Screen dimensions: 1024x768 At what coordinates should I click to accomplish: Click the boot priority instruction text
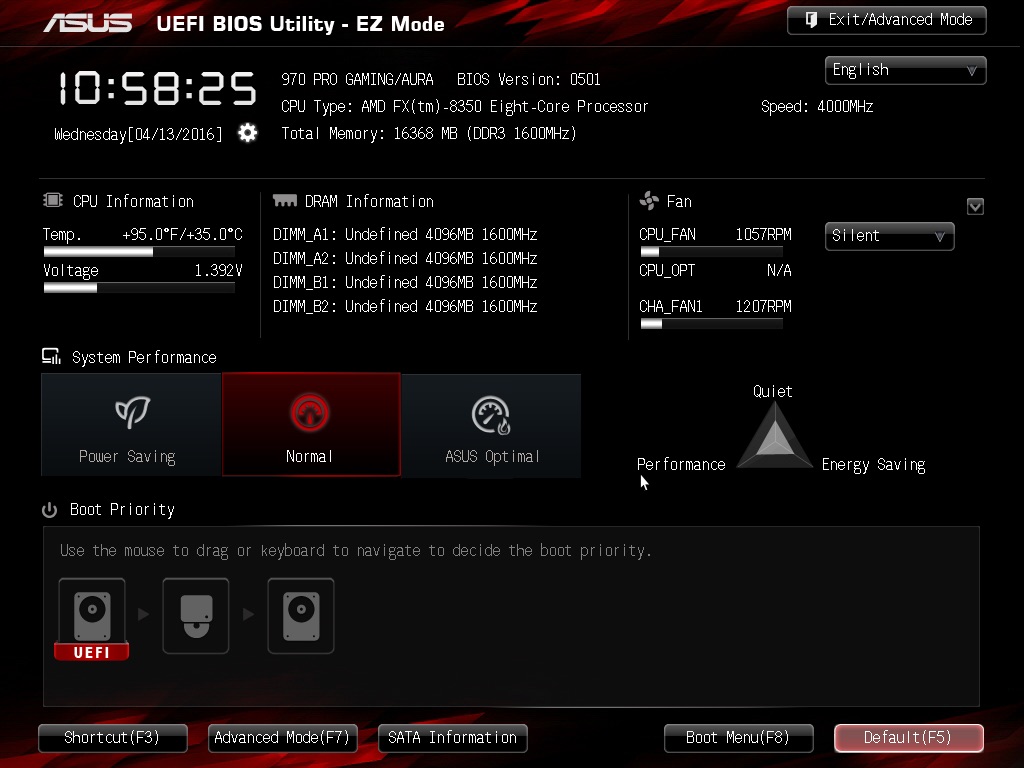tap(355, 551)
